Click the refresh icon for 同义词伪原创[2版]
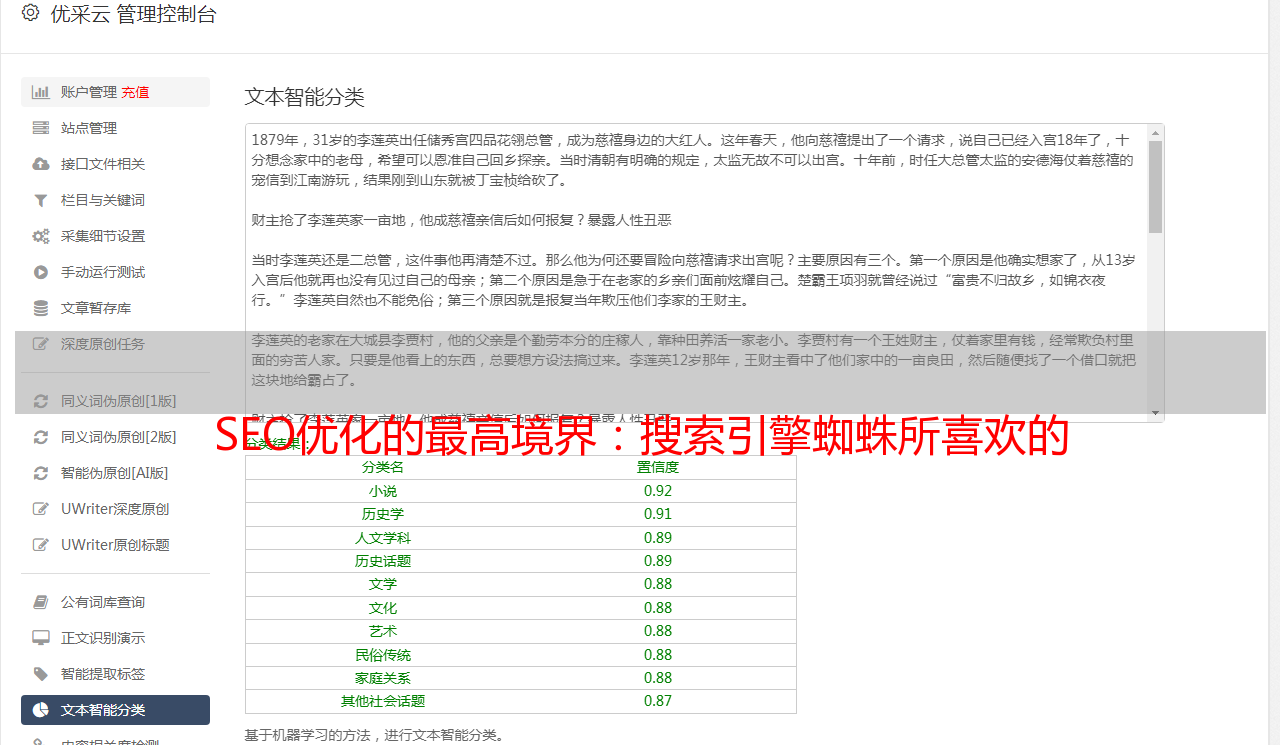1280x745 pixels. 41,437
